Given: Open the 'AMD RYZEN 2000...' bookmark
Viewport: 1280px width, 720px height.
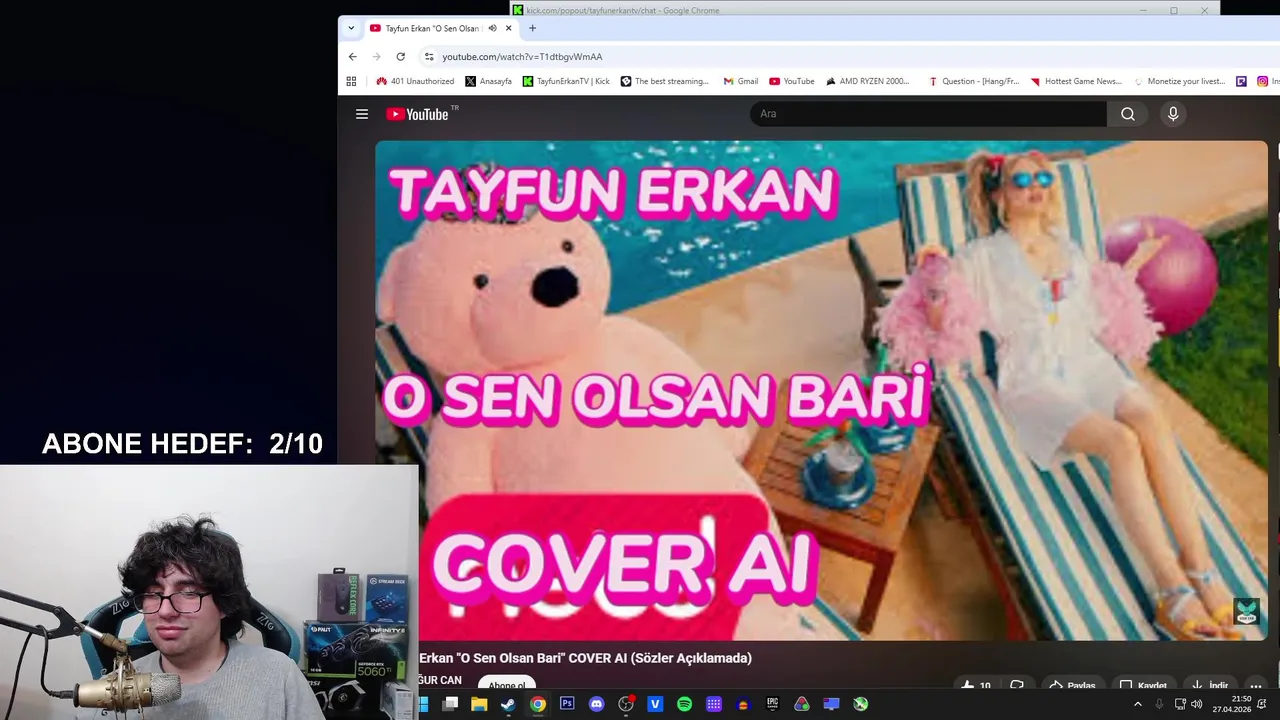Looking at the screenshot, I should (x=867, y=81).
